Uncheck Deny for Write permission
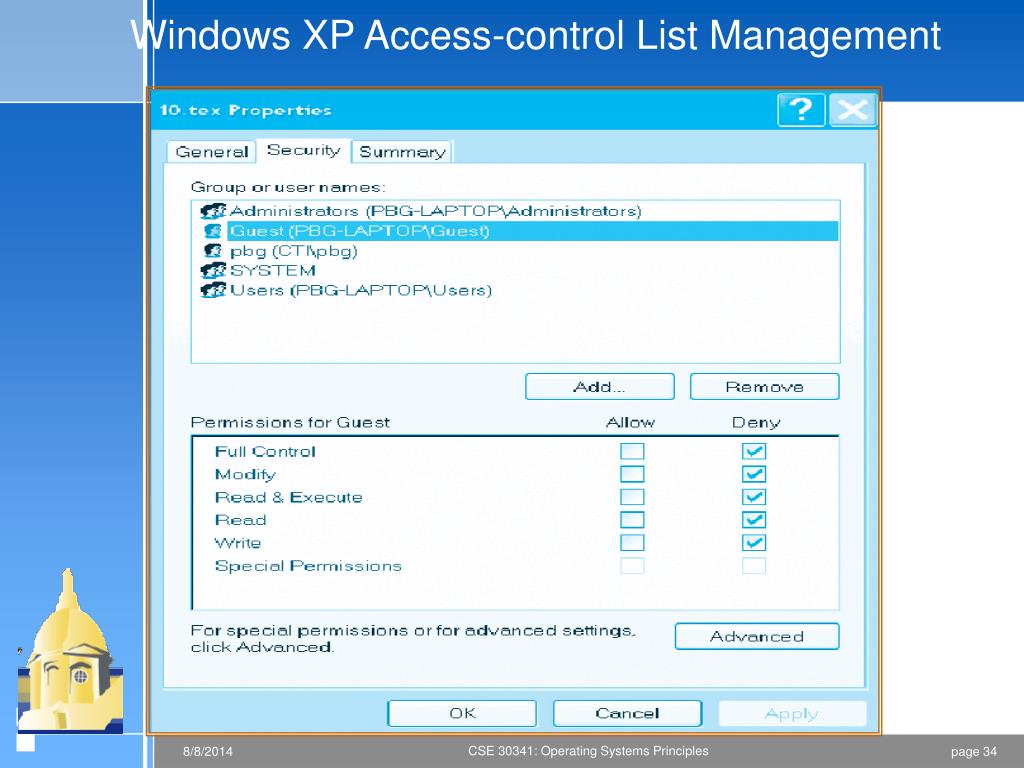 754,543
